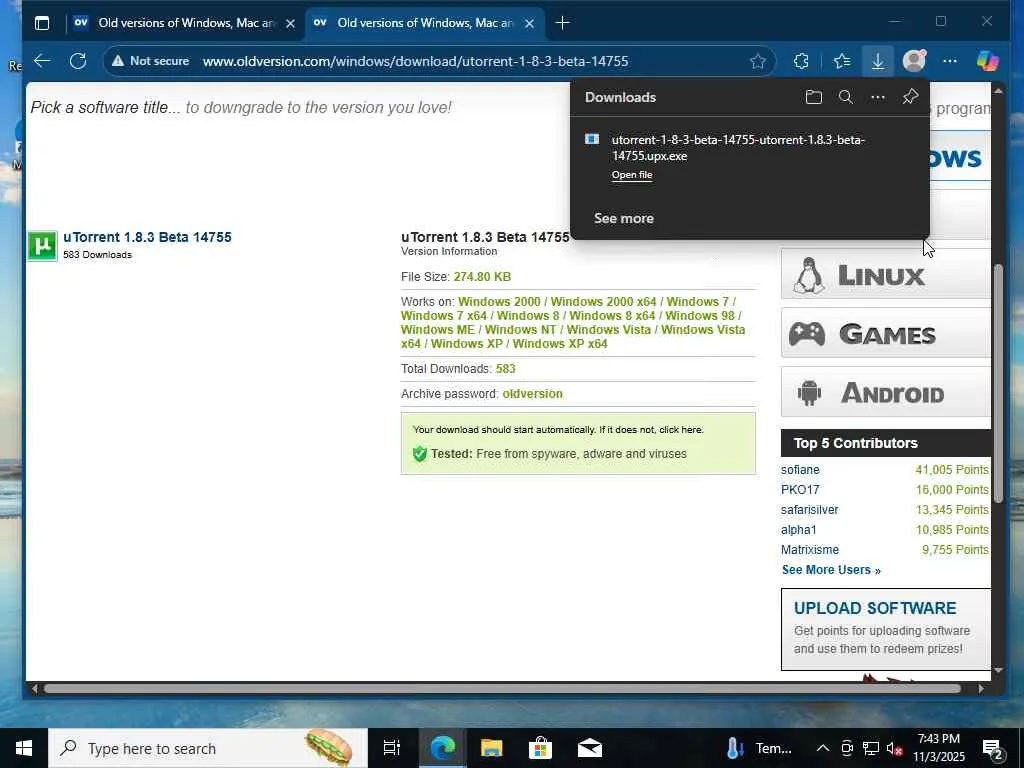This screenshot has height=768, width=1024.
Task: Open the downloads folder icon in Downloads panel
Action: point(813,97)
